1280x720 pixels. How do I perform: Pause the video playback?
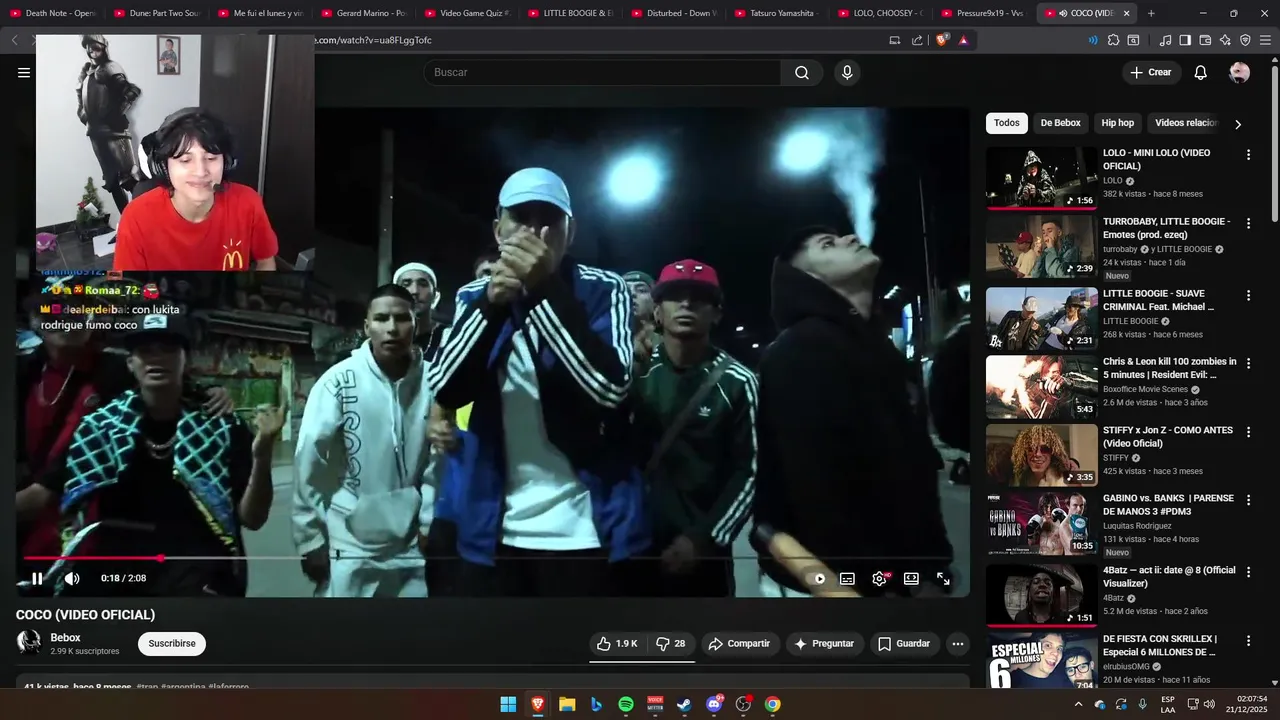[x=37, y=578]
